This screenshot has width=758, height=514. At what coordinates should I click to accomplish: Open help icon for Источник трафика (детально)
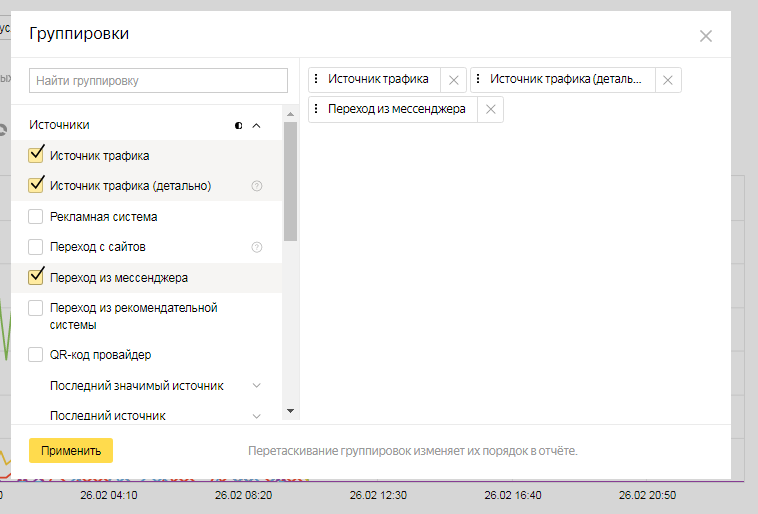coord(257,186)
